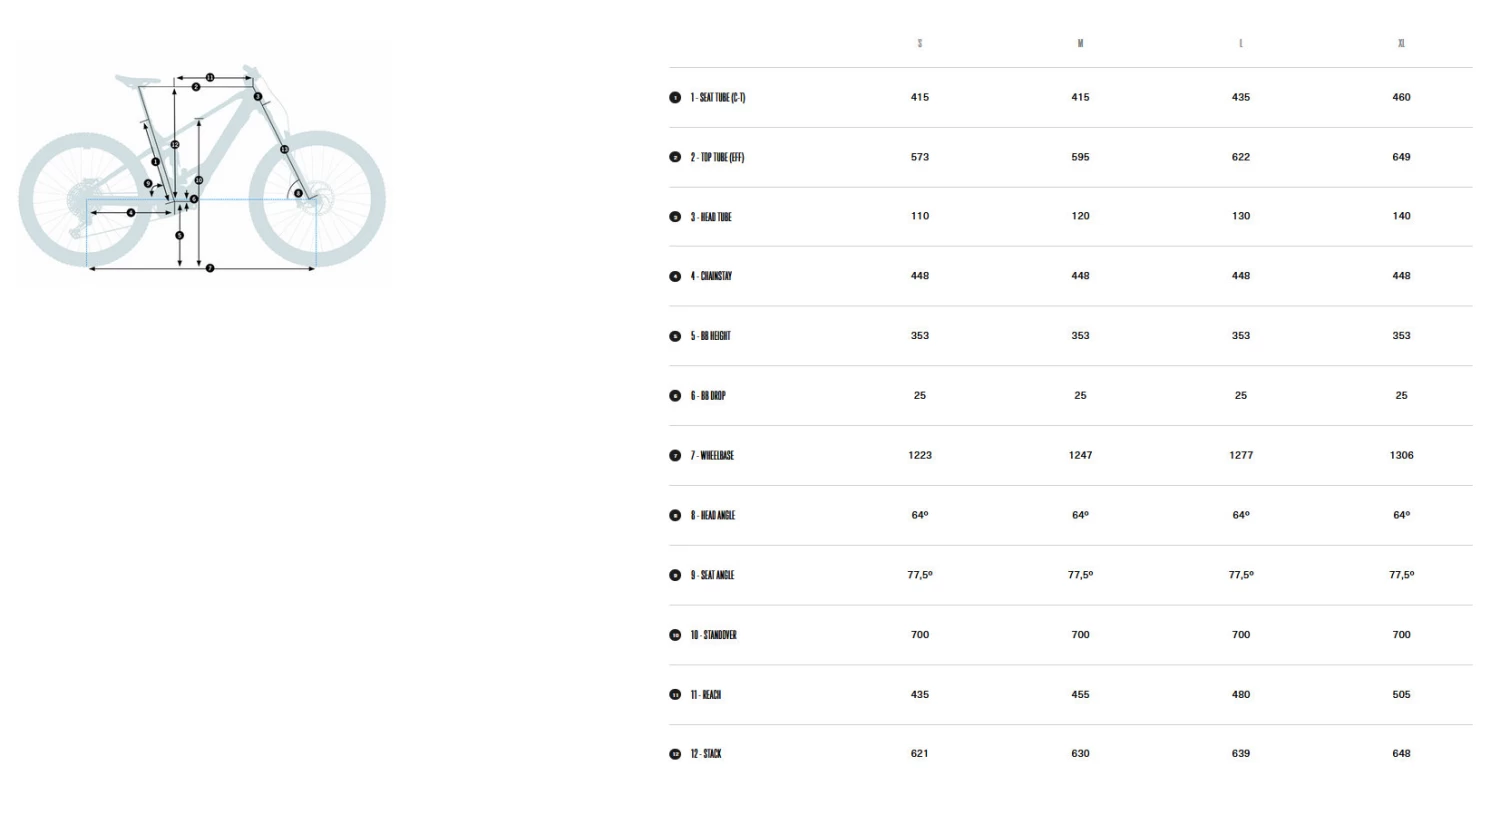Click the "8 - Head Angle" row label

712,516
